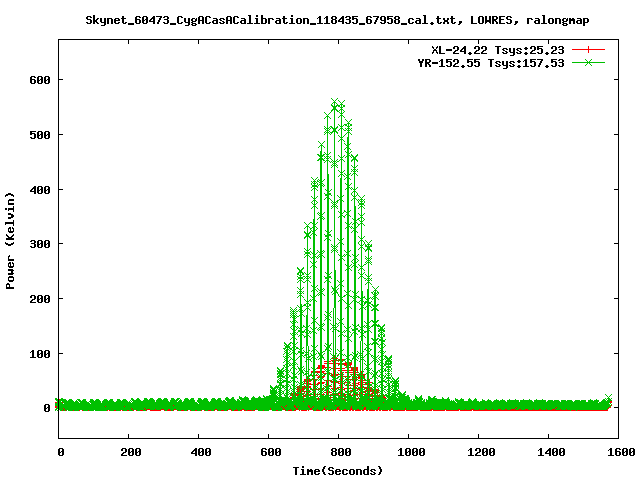Click the 1400 tick label on the time axis
Screen dimensions: 640x480
tap(551, 452)
